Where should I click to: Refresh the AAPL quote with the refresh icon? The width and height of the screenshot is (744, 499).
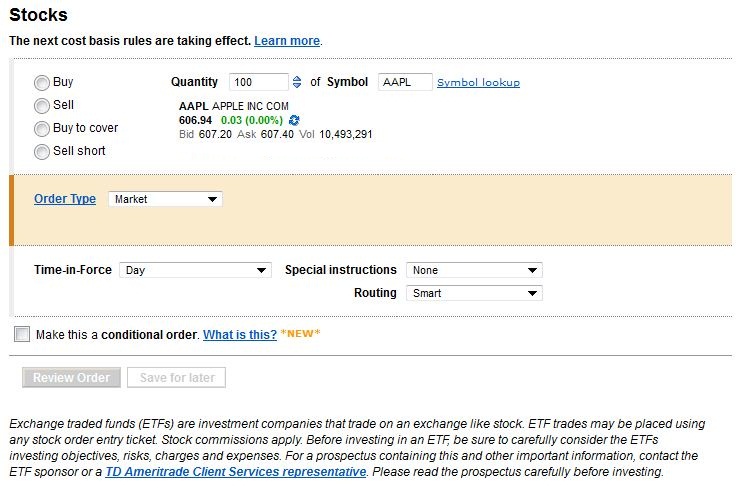pos(294,120)
